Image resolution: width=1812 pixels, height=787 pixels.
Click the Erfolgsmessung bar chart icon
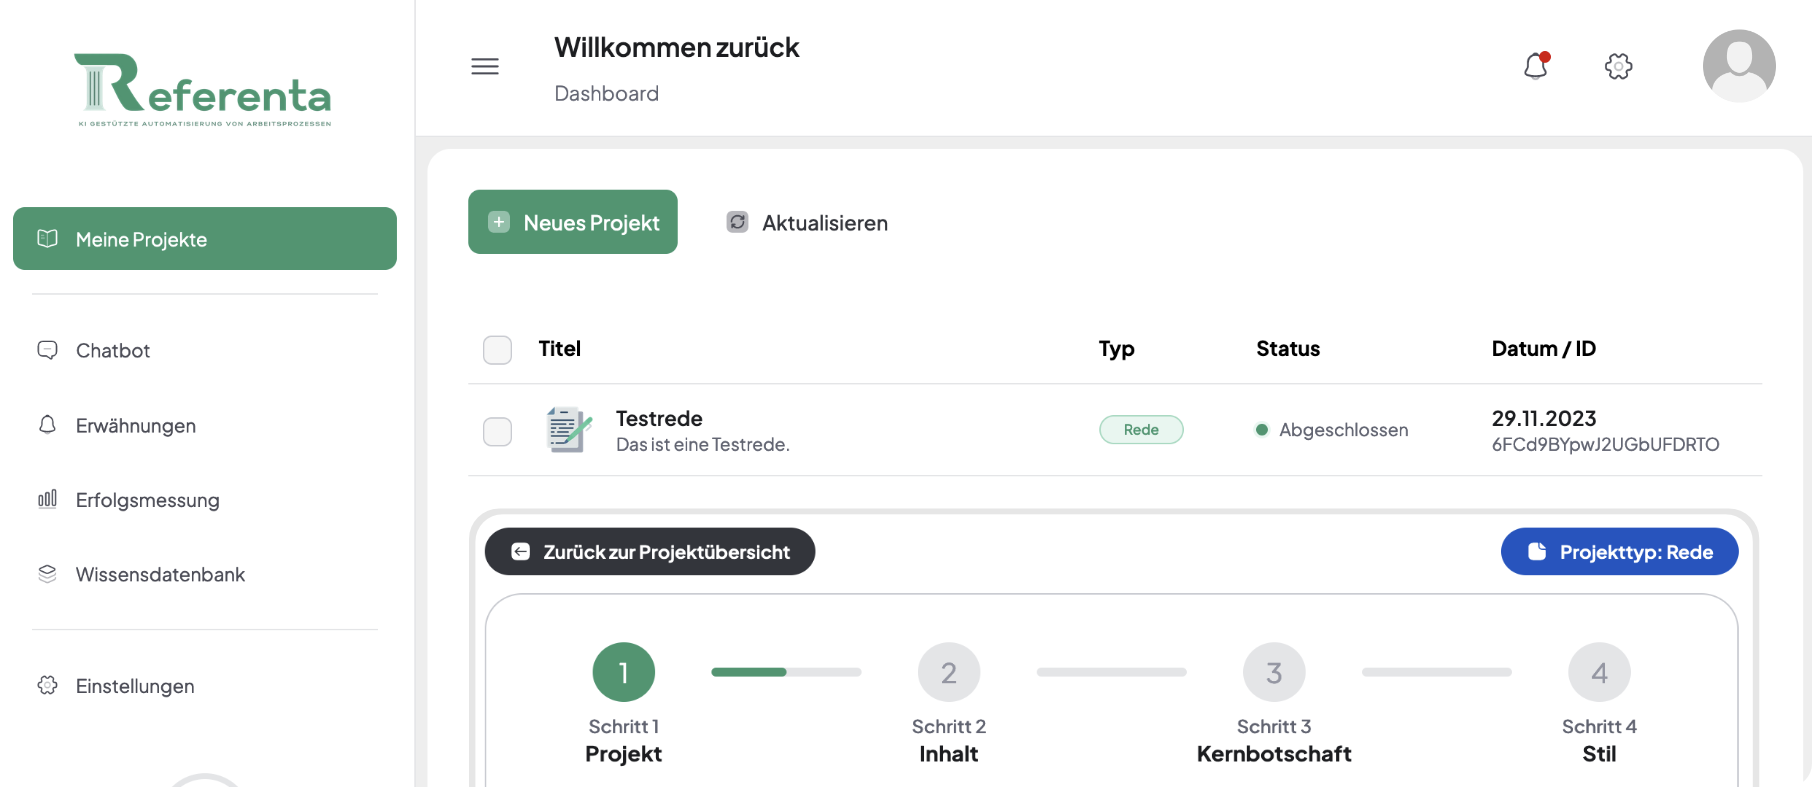(x=47, y=499)
